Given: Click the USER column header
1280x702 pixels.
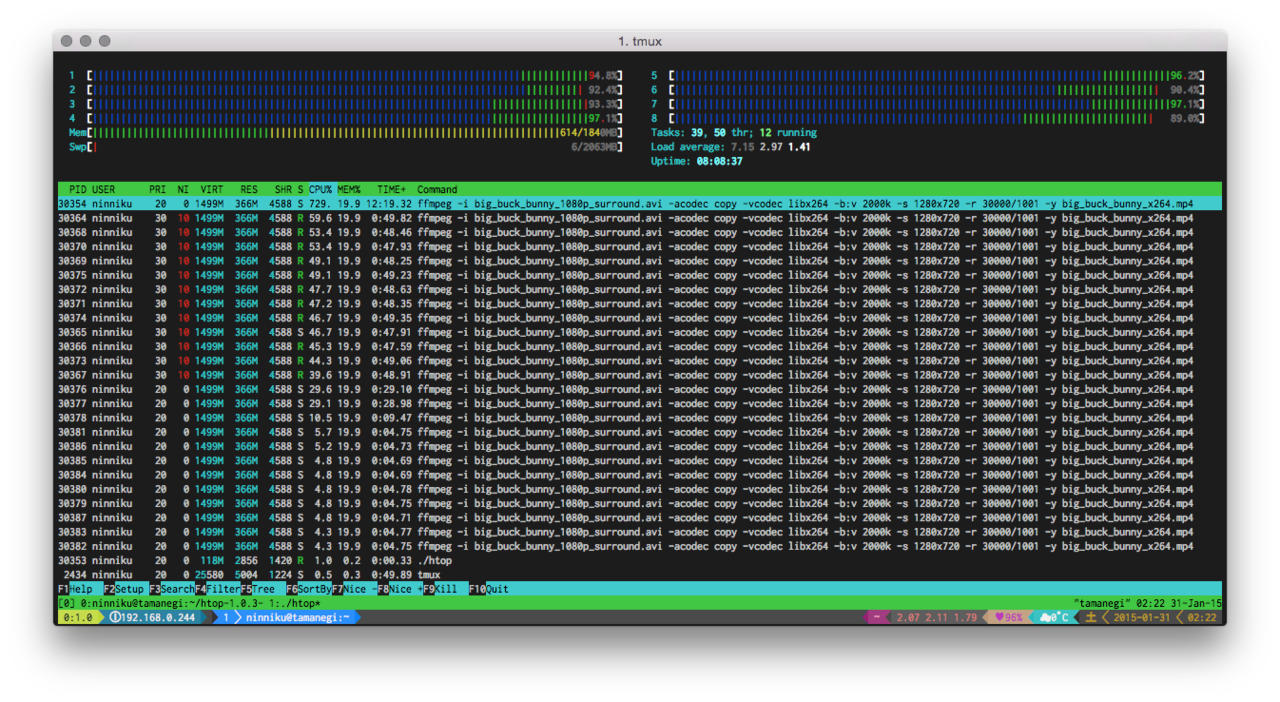Looking at the screenshot, I should pos(103,189).
